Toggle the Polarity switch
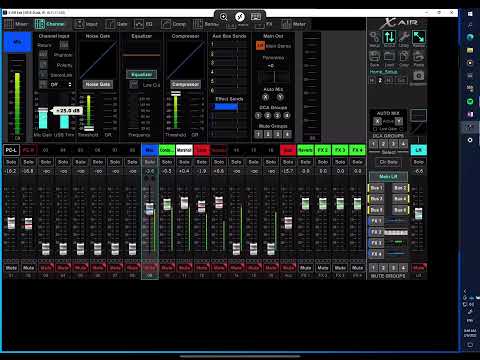The width and height of the screenshot is (480, 360). [43, 65]
